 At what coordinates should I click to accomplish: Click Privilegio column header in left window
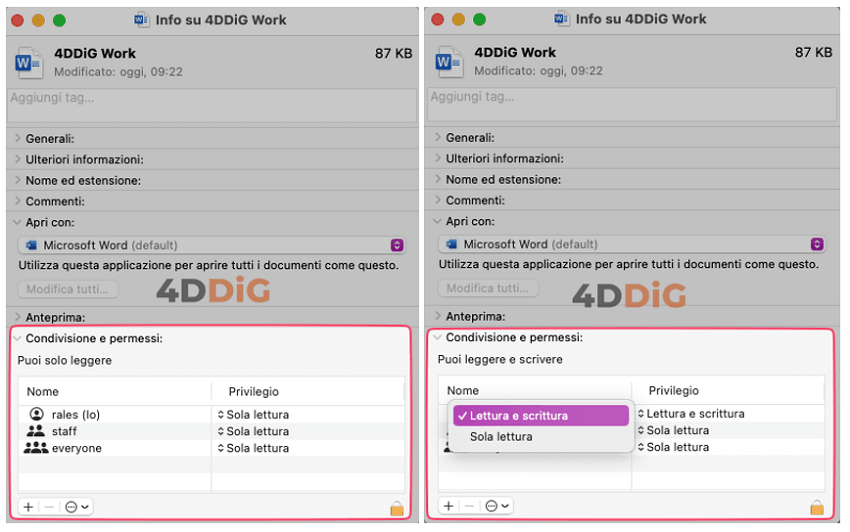tap(254, 392)
